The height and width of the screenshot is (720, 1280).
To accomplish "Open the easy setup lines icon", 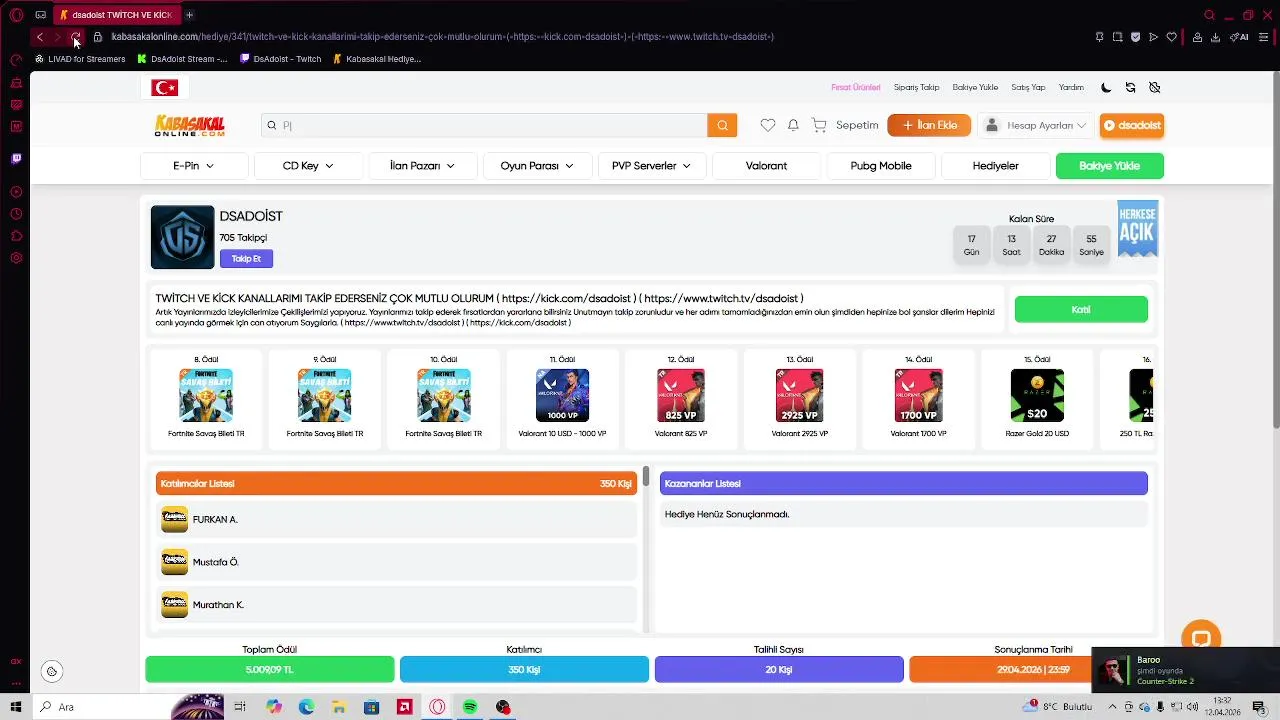I will 1264,37.
